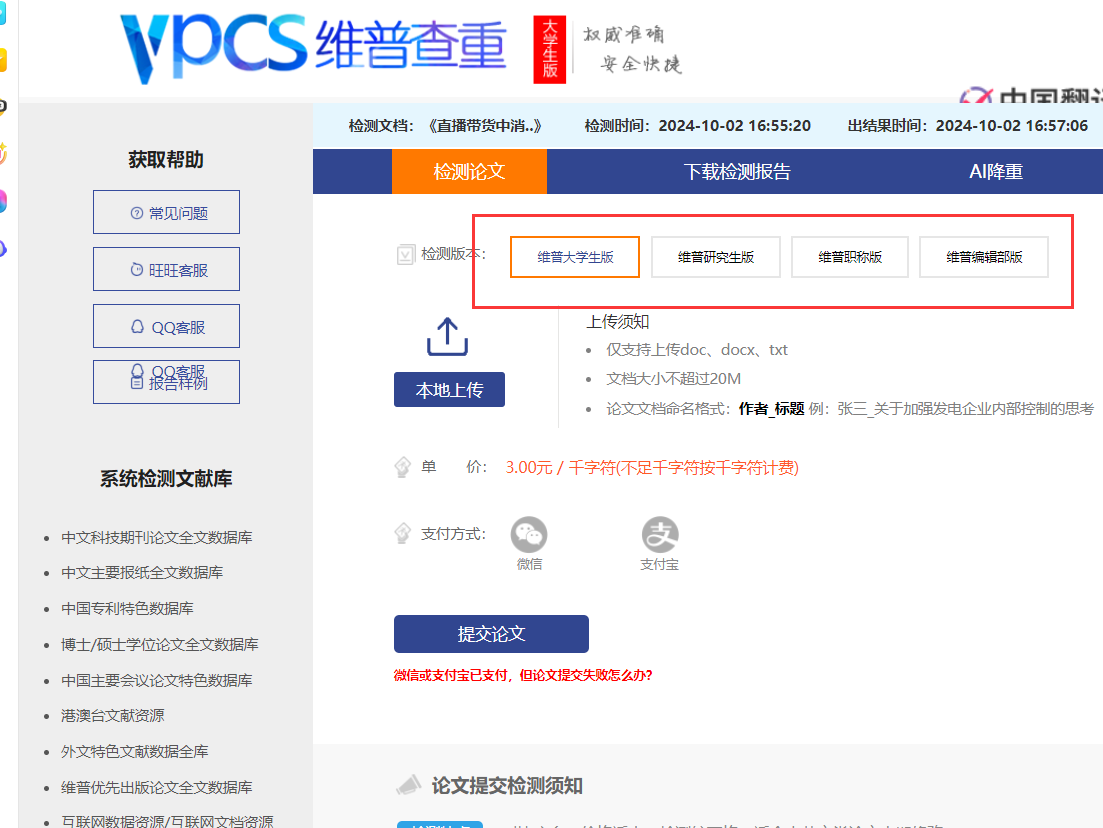Click the VPCS 维普查重 logo
Screen dimensions: 1103x828
[x=313, y=48]
